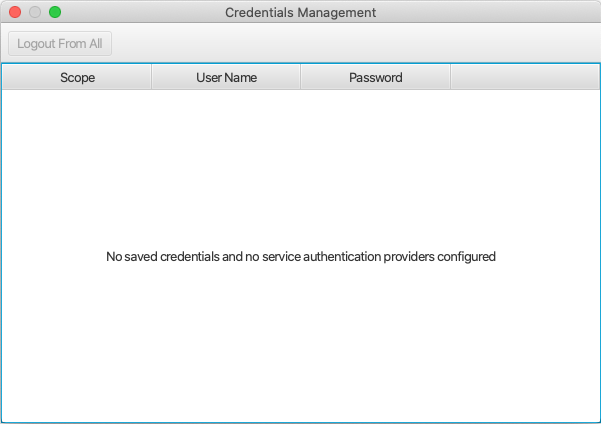Click the divider right of Password header
601x424 pixels.
(x=450, y=77)
